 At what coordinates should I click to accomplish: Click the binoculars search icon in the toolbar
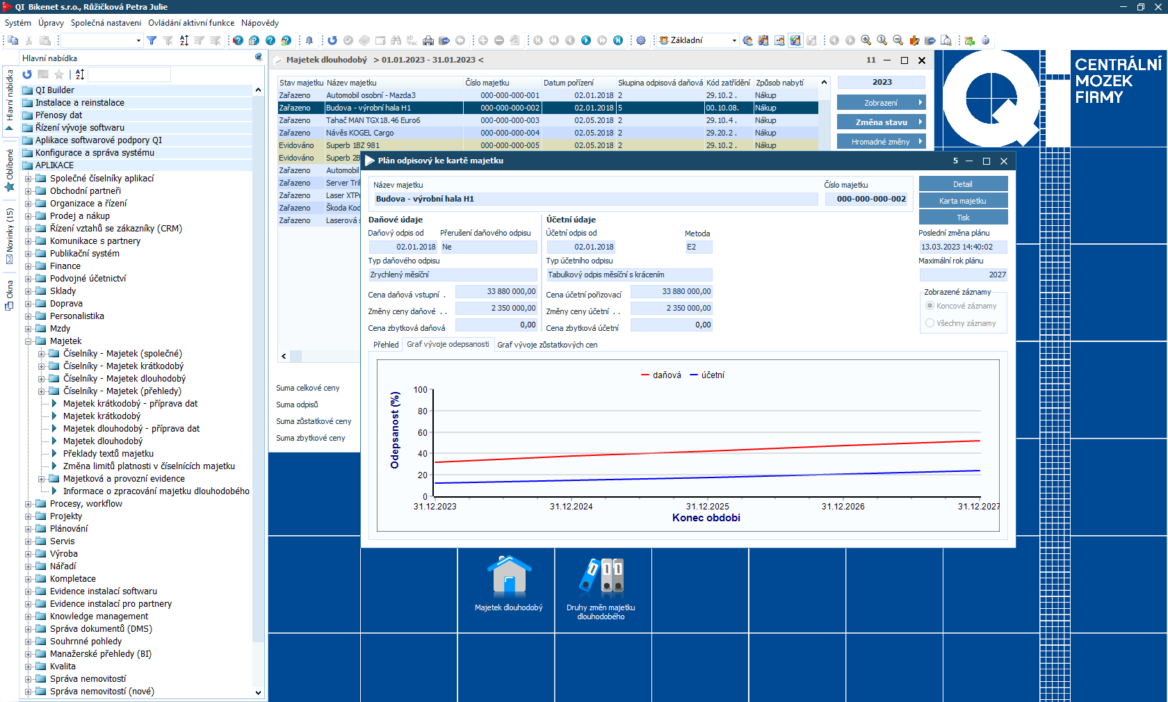point(396,41)
